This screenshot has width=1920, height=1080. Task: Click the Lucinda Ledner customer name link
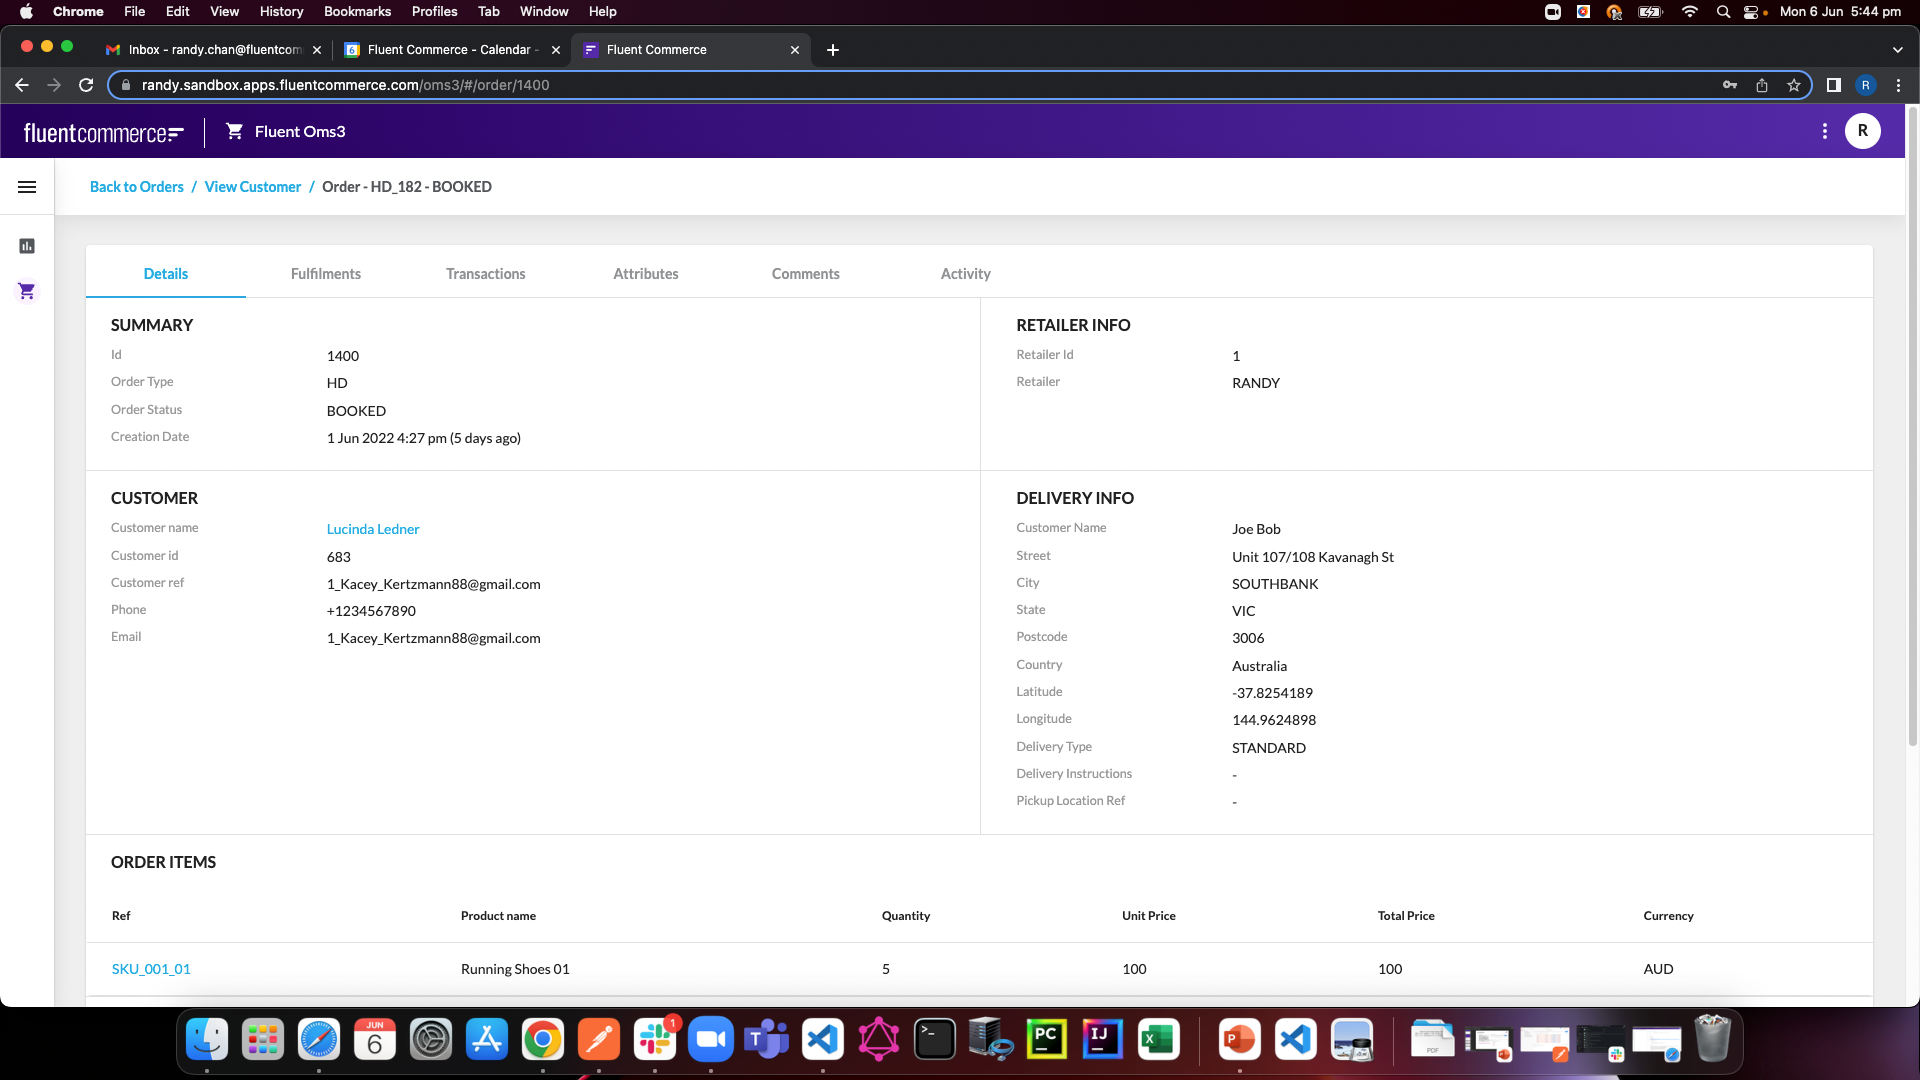pos(373,527)
